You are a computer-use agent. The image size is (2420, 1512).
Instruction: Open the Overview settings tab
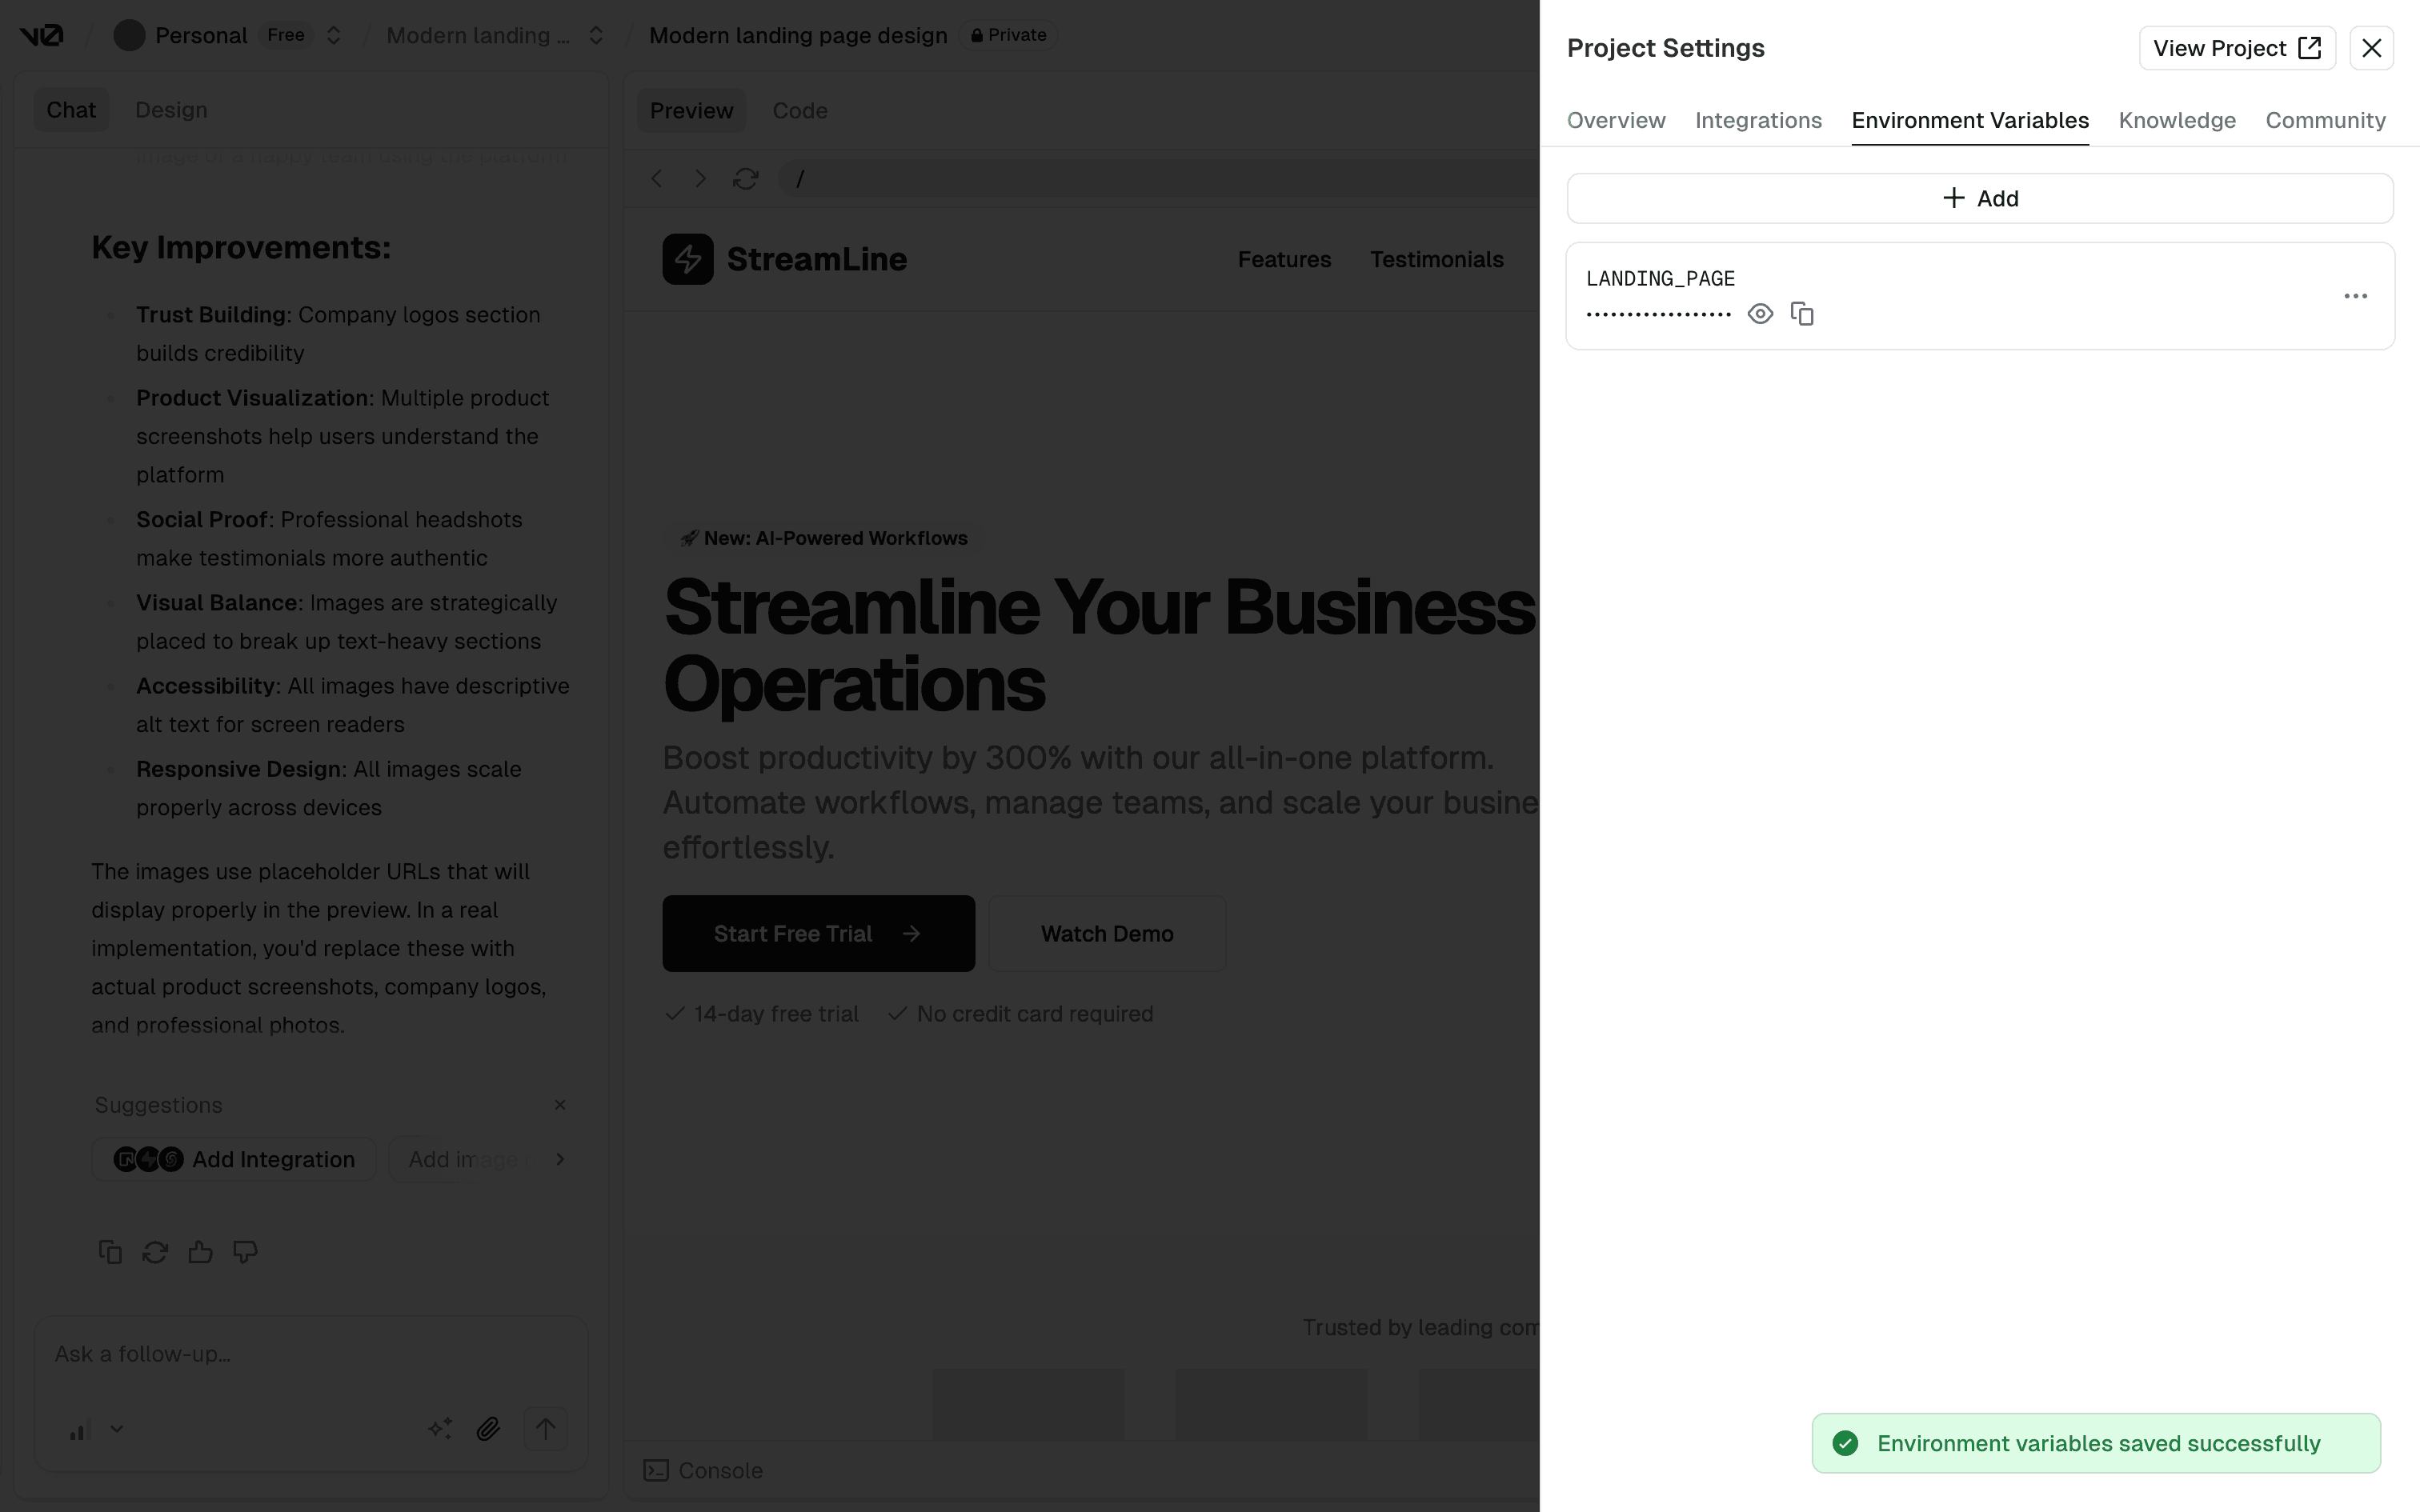click(1615, 120)
